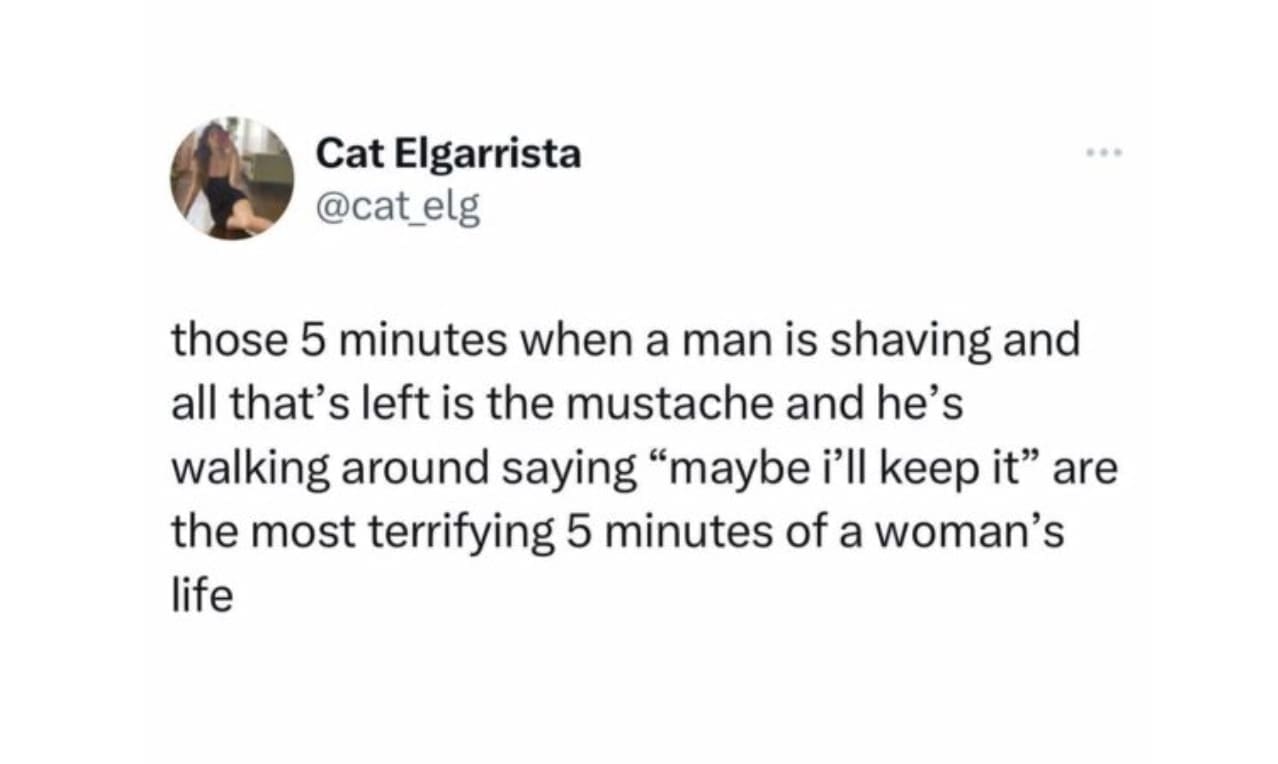Open the Cat Elgarrista display name
Viewport: 1278px width, 764px height.
(x=448, y=155)
